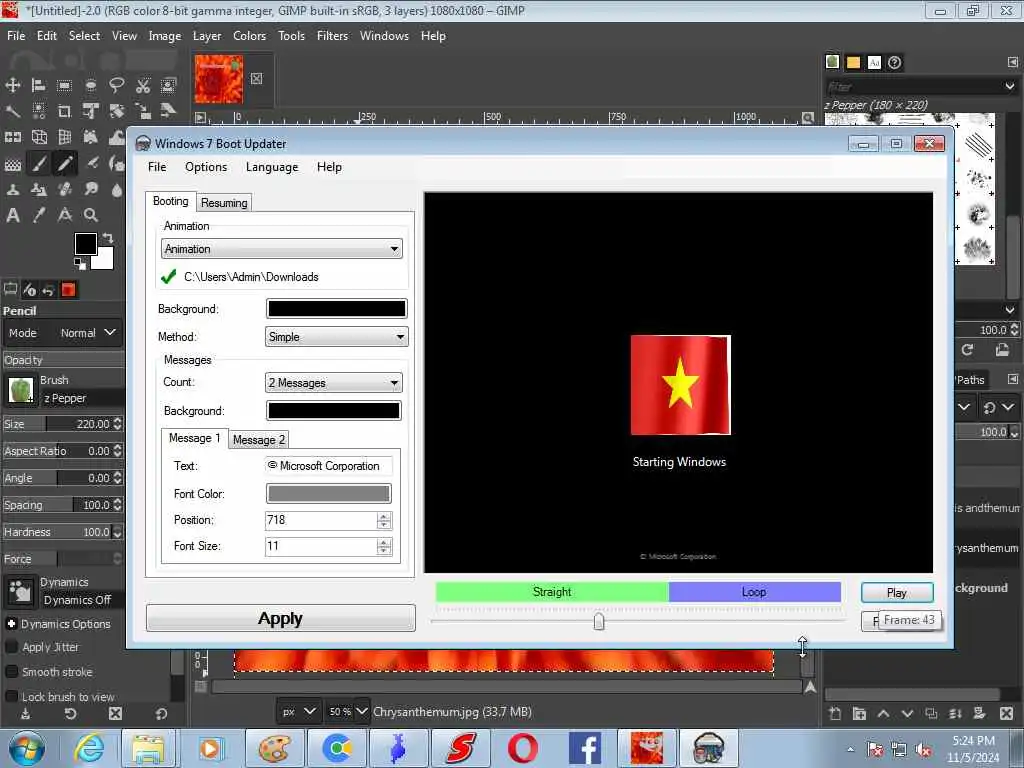The image size is (1024, 768).
Task: Open Options menu in Boot Updater
Action: coord(206,167)
